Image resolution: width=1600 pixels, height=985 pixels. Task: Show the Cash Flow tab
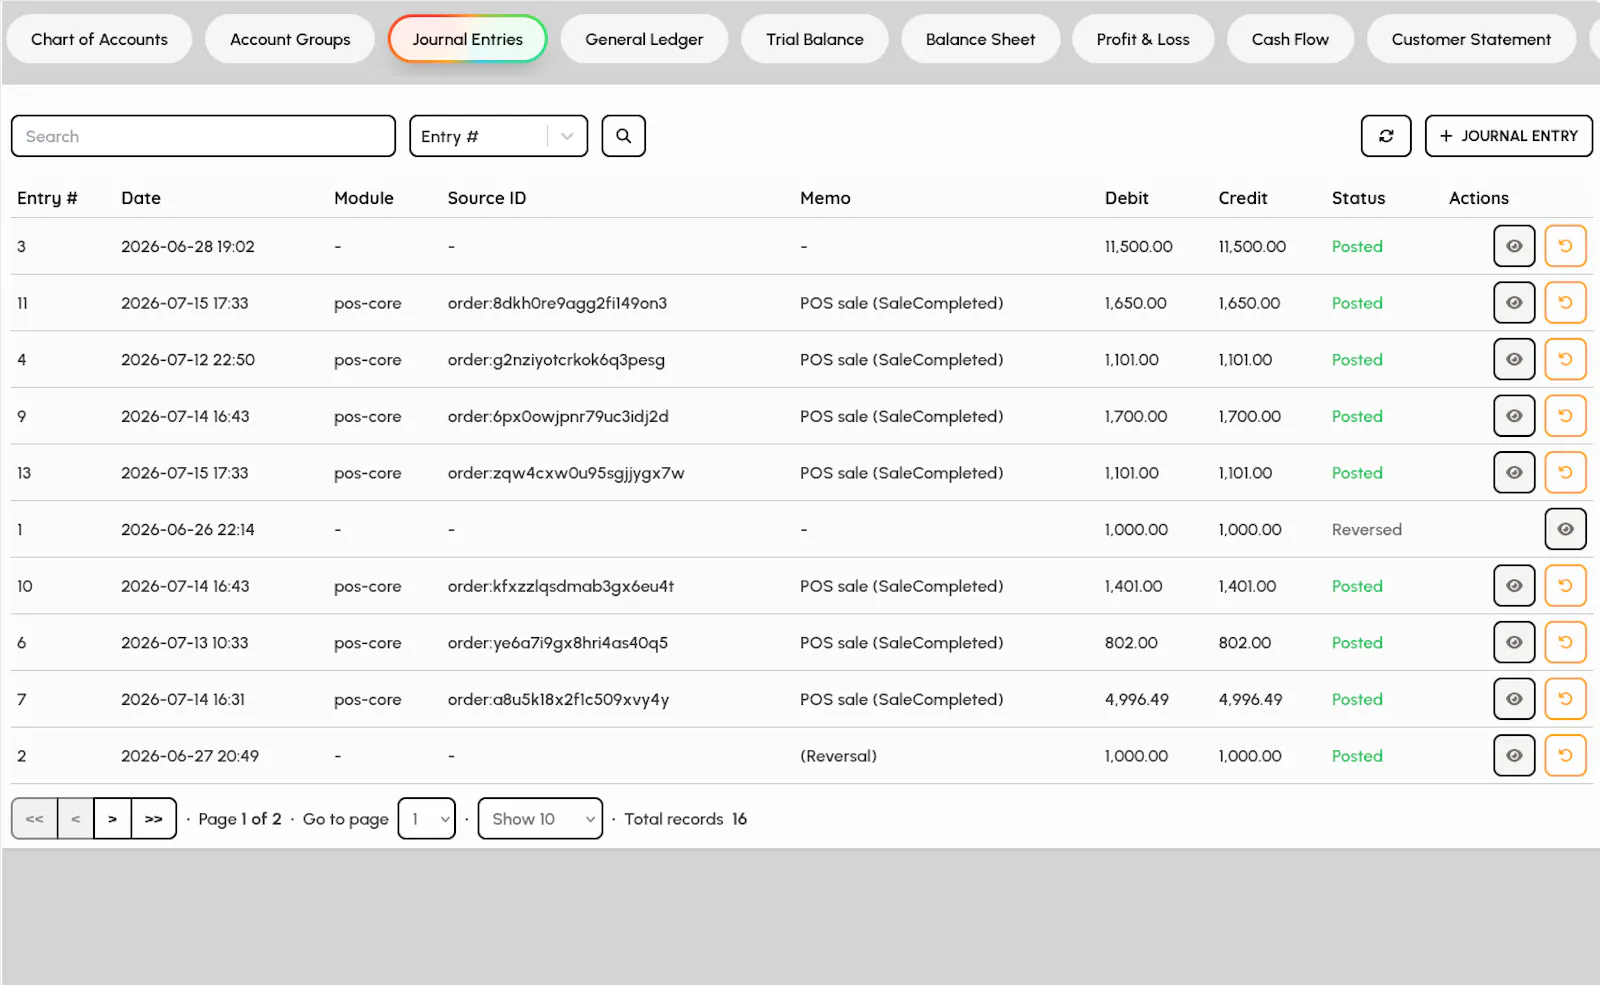click(1290, 39)
